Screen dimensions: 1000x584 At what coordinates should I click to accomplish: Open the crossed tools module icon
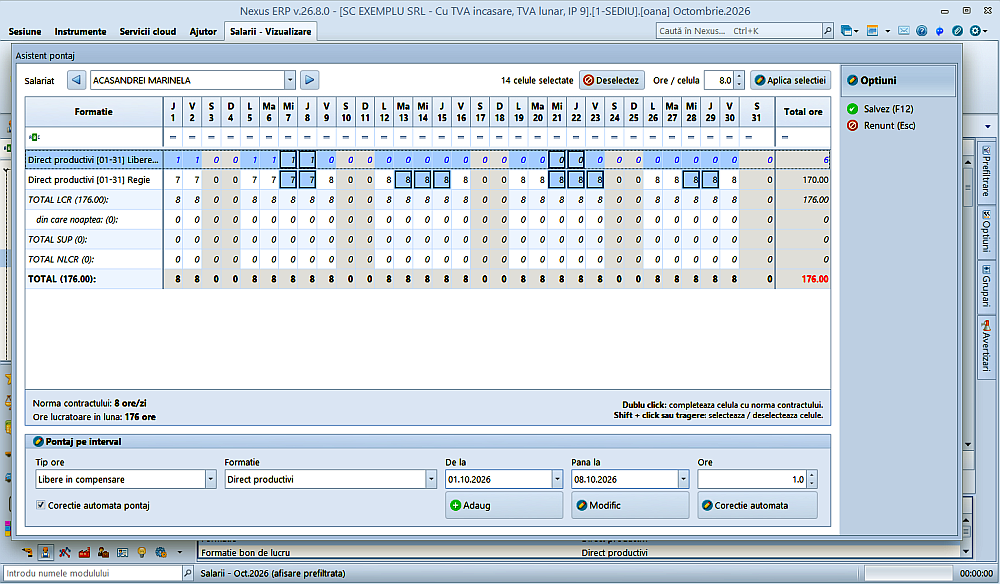click(64, 552)
